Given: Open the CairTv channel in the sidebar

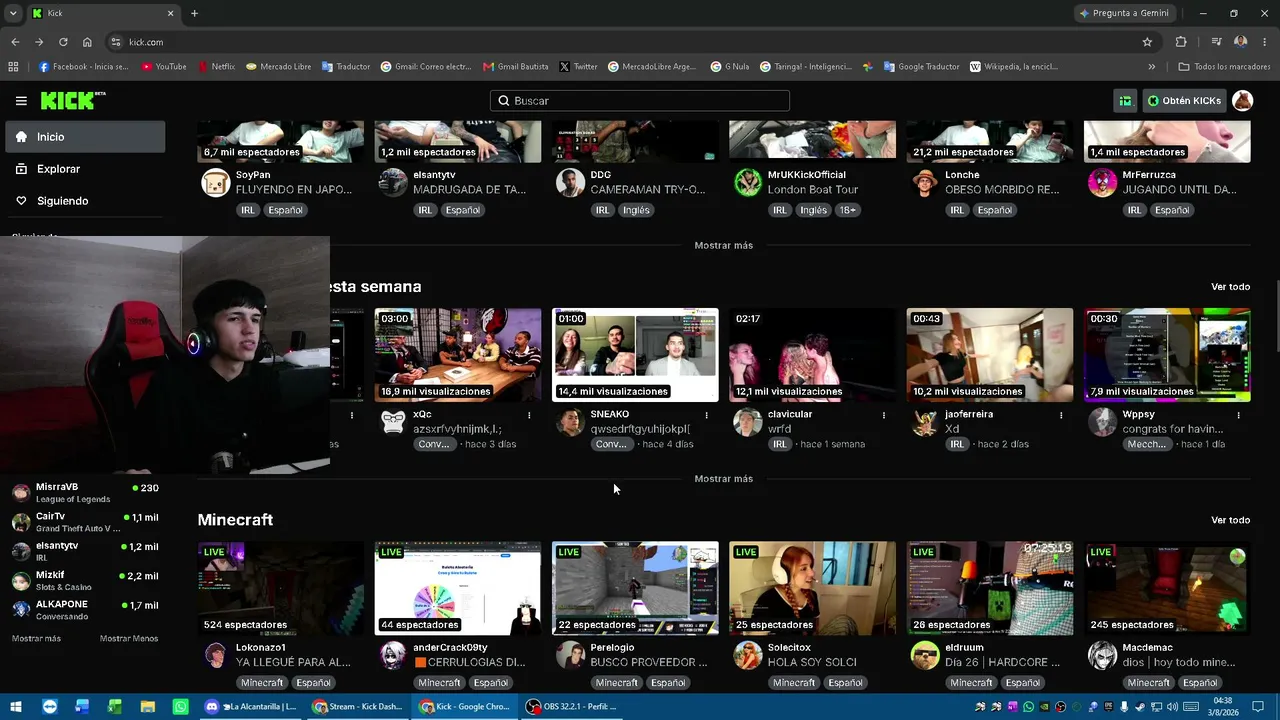Looking at the screenshot, I should click(85, 522).
